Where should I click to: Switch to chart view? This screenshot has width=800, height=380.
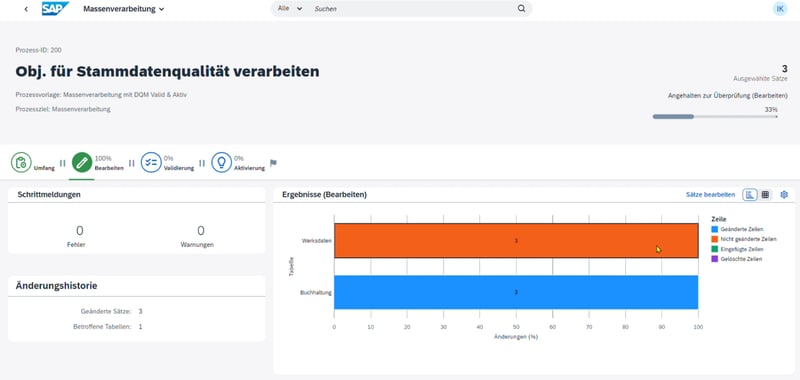point(749,194)
